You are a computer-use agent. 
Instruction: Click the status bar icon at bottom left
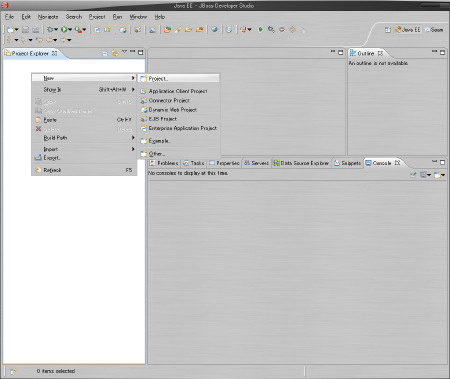coord(13,371)
